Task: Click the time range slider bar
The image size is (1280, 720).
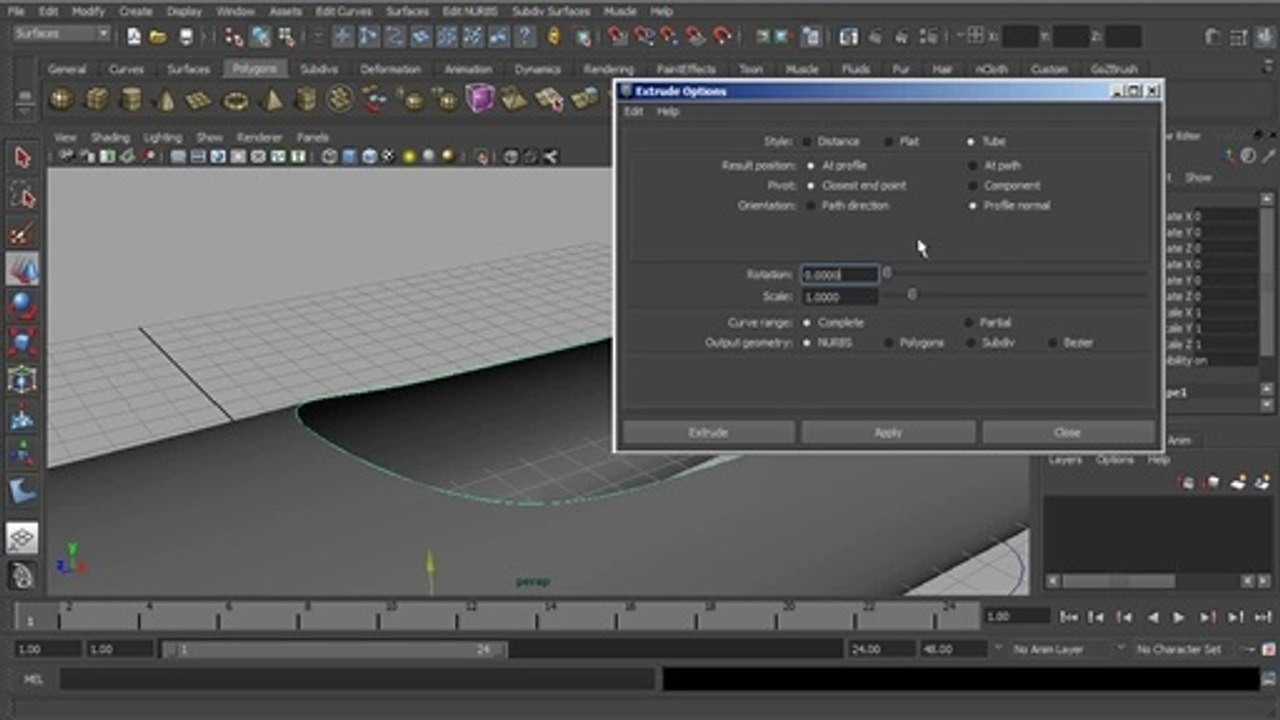Action: (334, 649)
